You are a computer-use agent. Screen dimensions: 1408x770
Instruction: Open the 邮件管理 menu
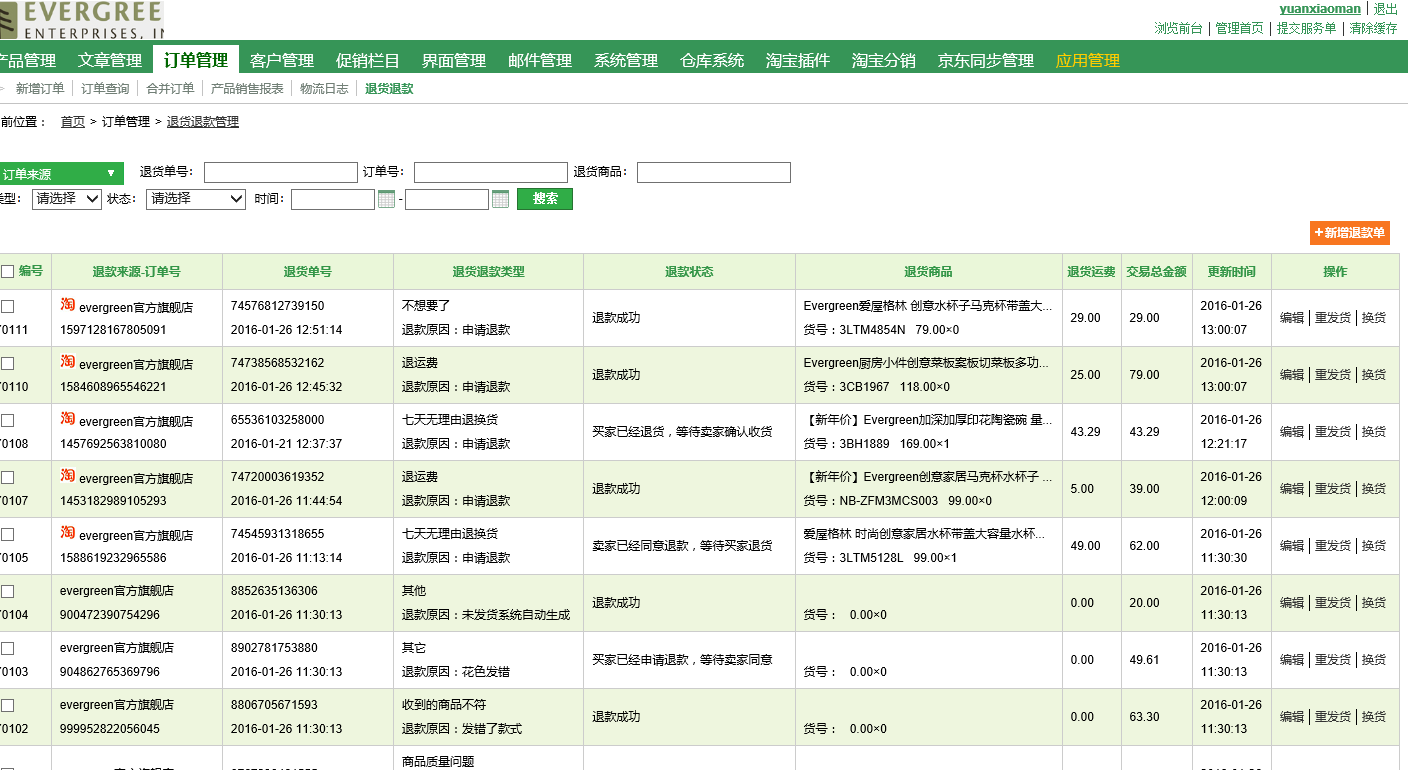[540, 60]
